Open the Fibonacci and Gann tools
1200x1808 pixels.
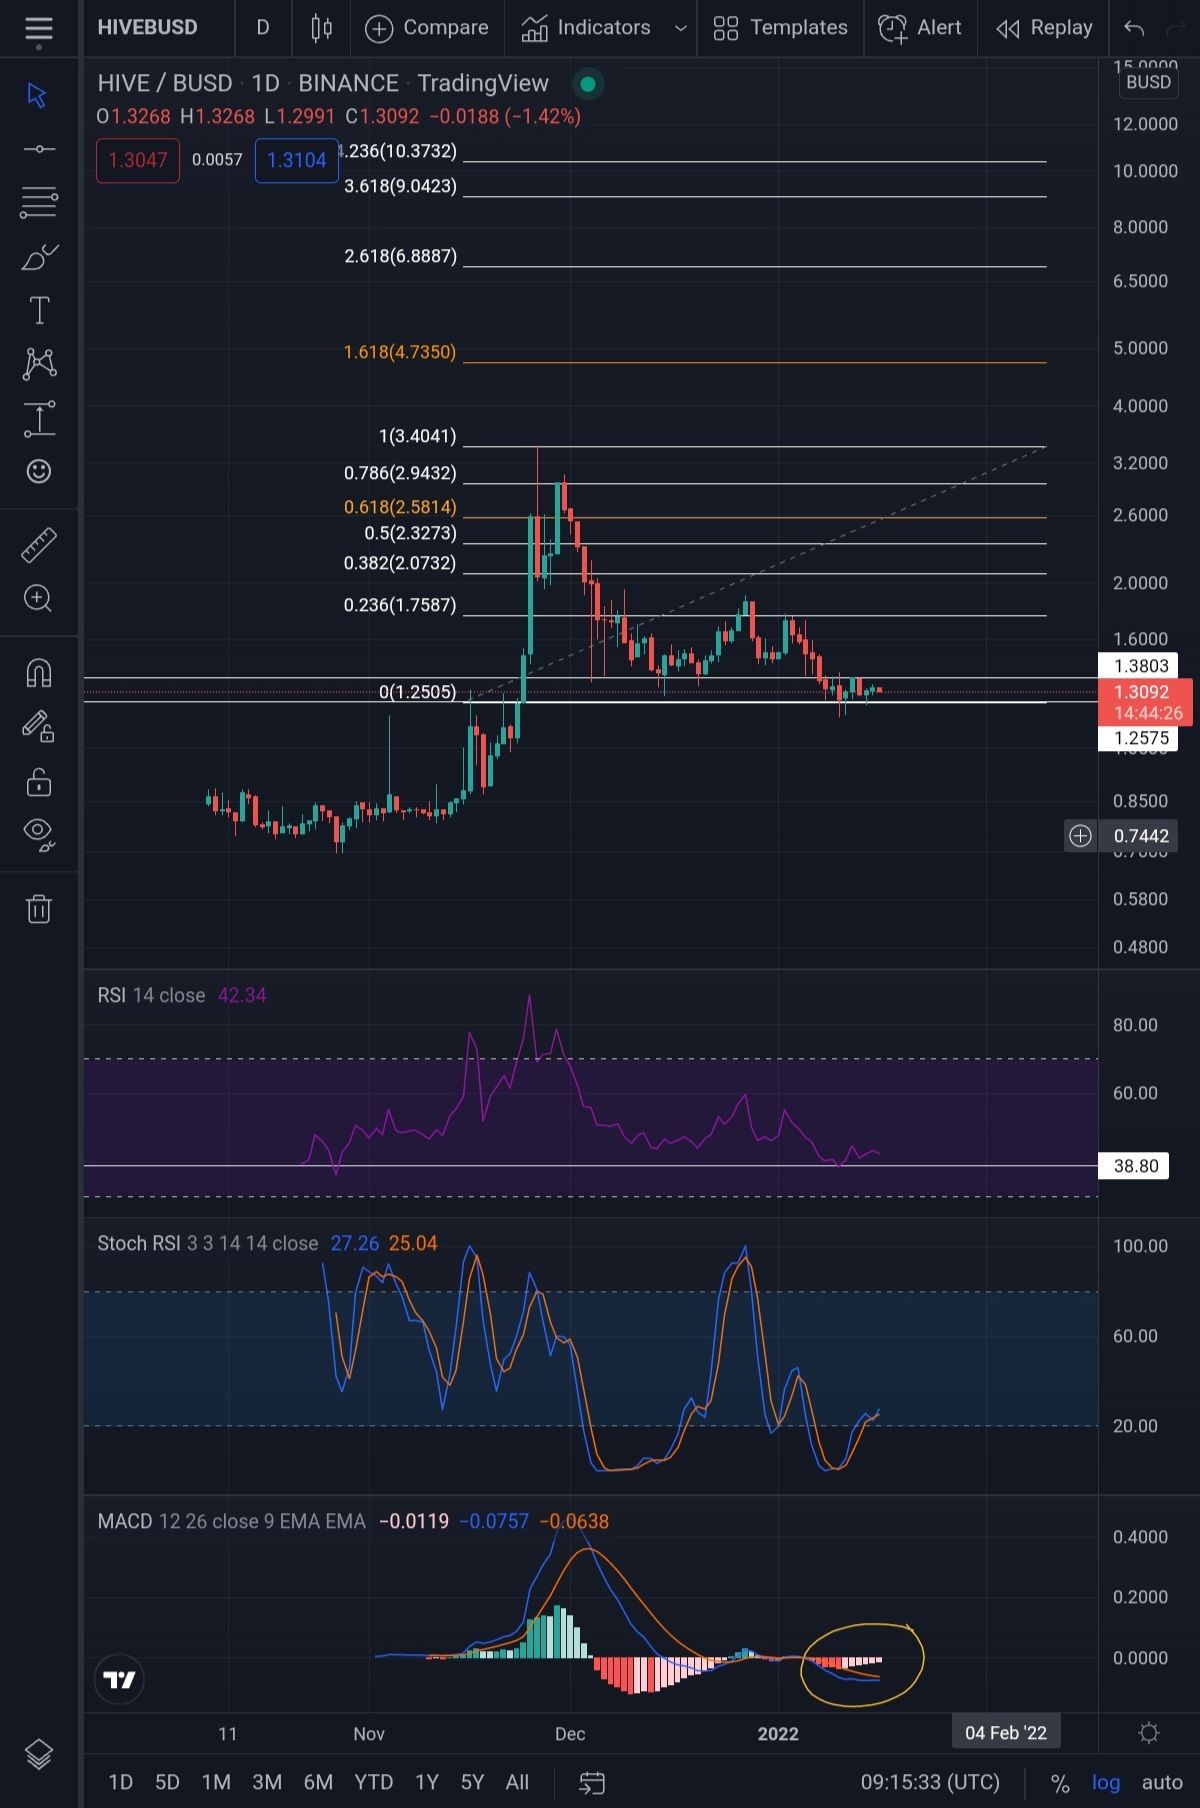tap(38, 203)
